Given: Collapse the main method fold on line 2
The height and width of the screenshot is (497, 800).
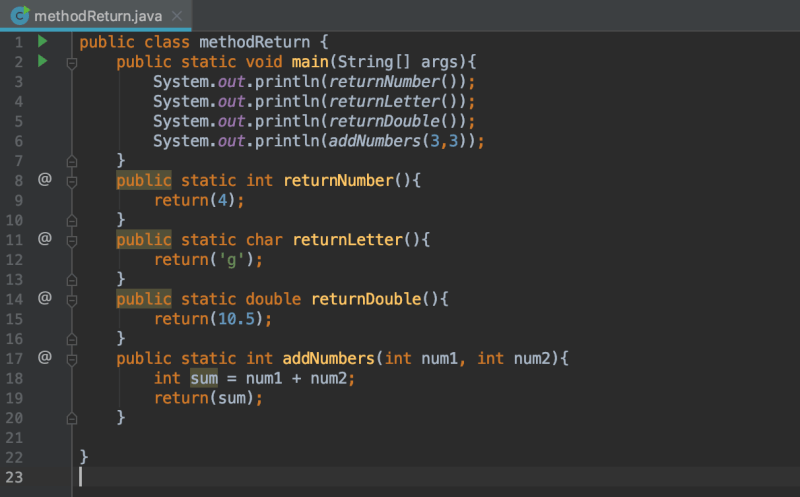Looking at the screenshot, I should pos(72,63).
